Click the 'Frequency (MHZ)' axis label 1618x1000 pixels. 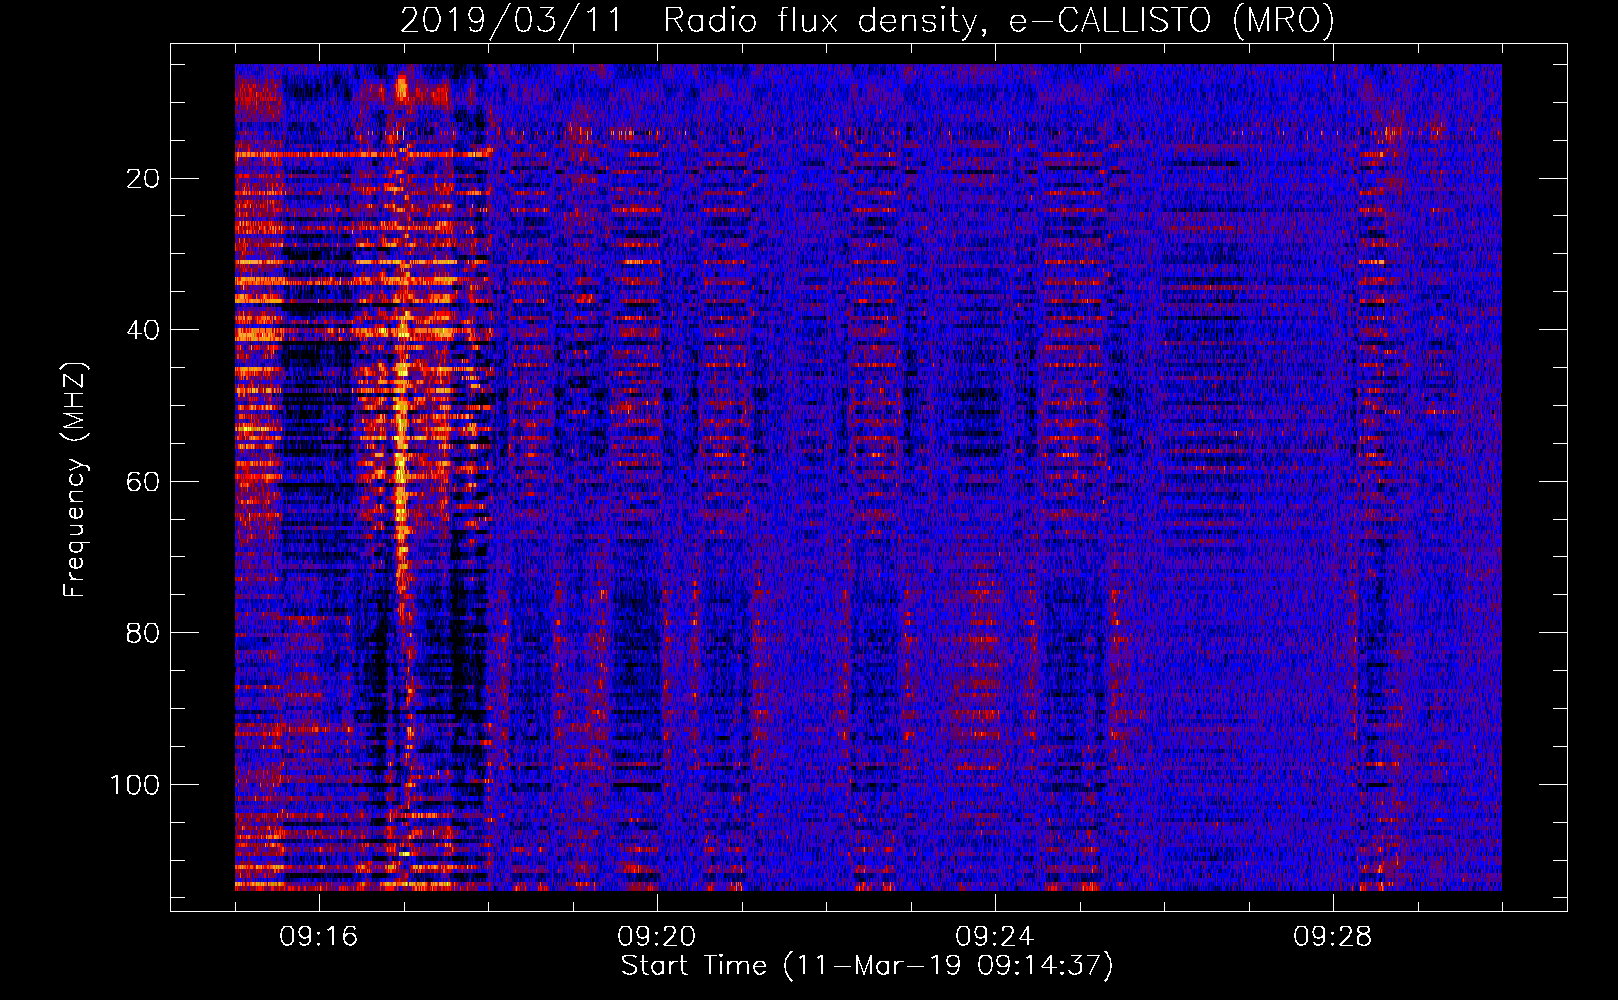coord(76,480)
